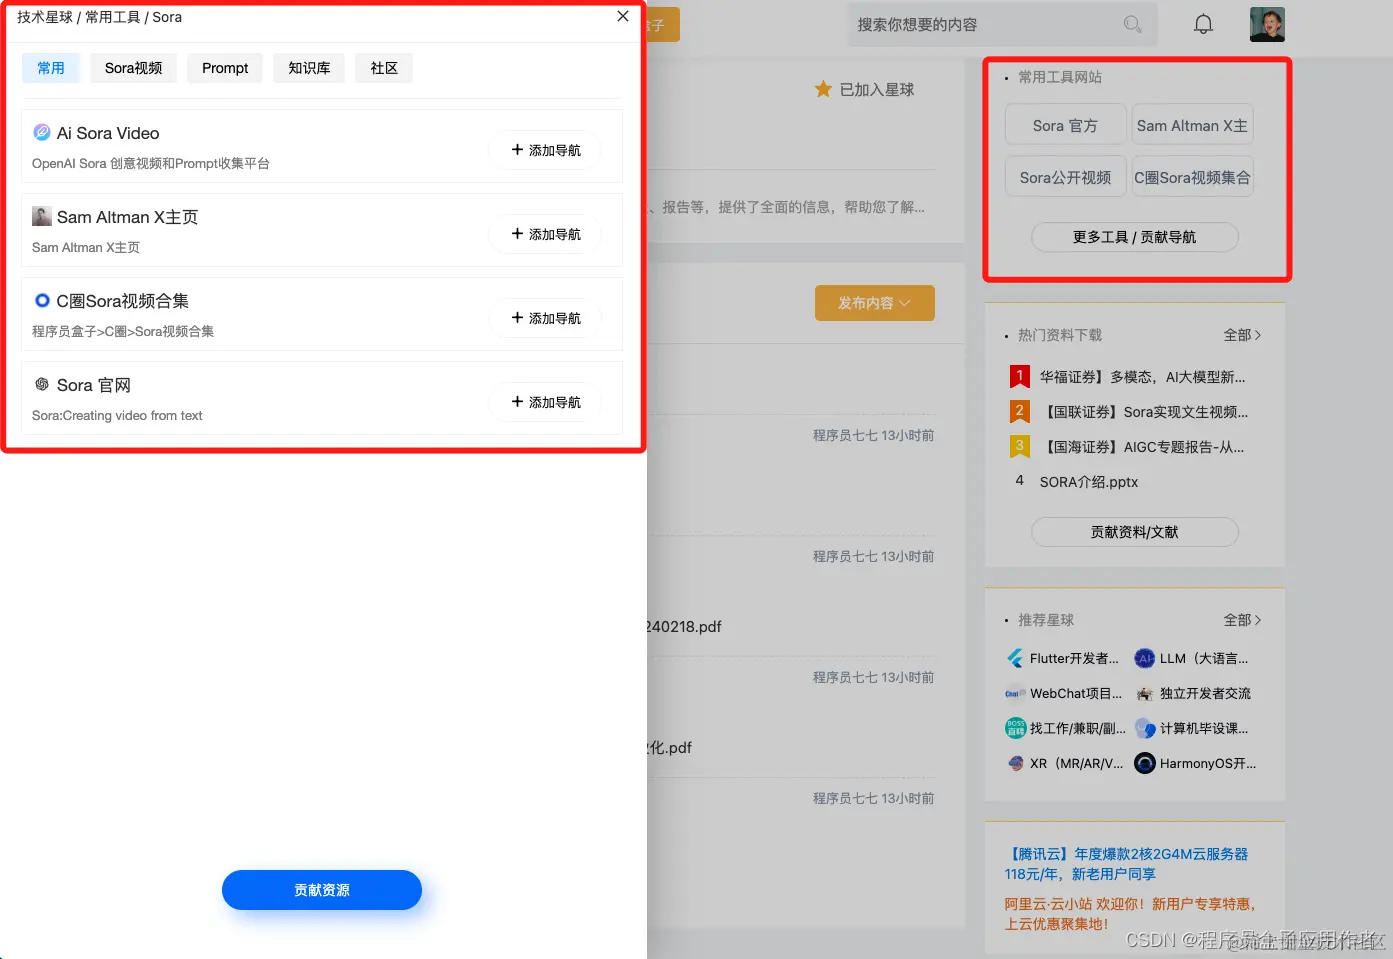Screen dimensions: 1393x959
Task: Open LLM（大语言 planet link
Action: pyautogui.click(x=1204, y=658)
